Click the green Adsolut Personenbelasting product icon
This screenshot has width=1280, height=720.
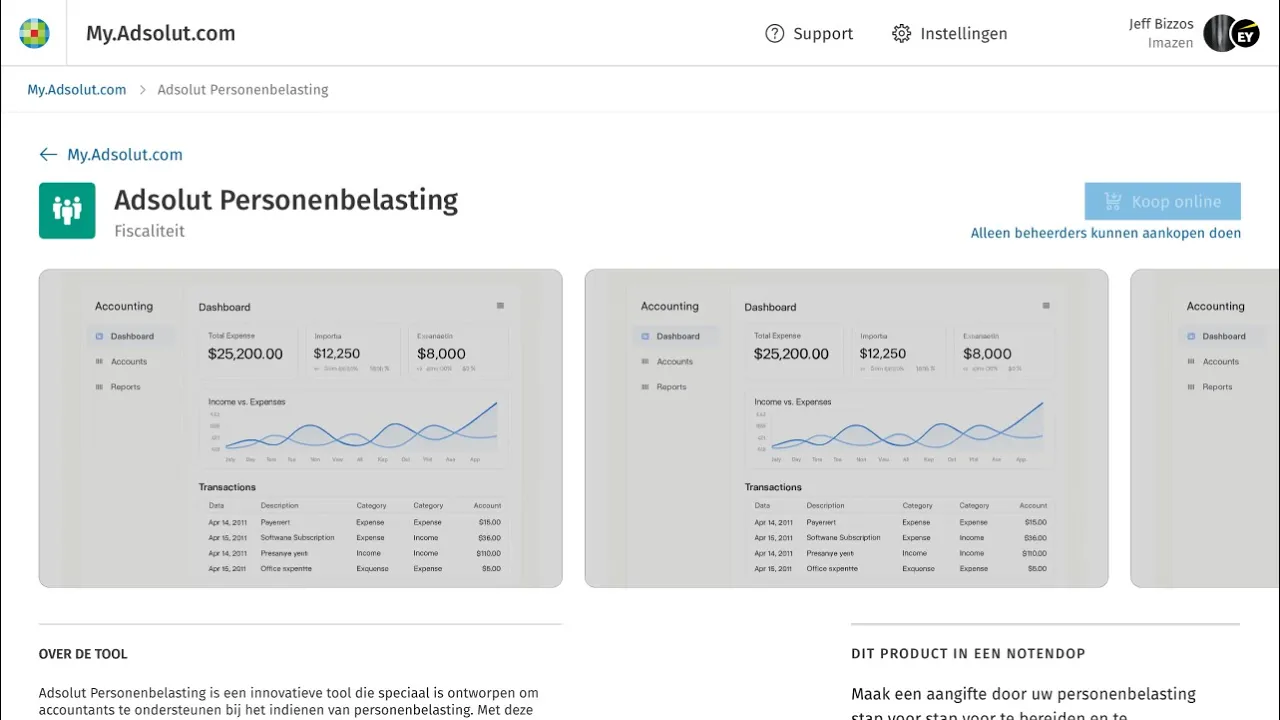point(67,210)
